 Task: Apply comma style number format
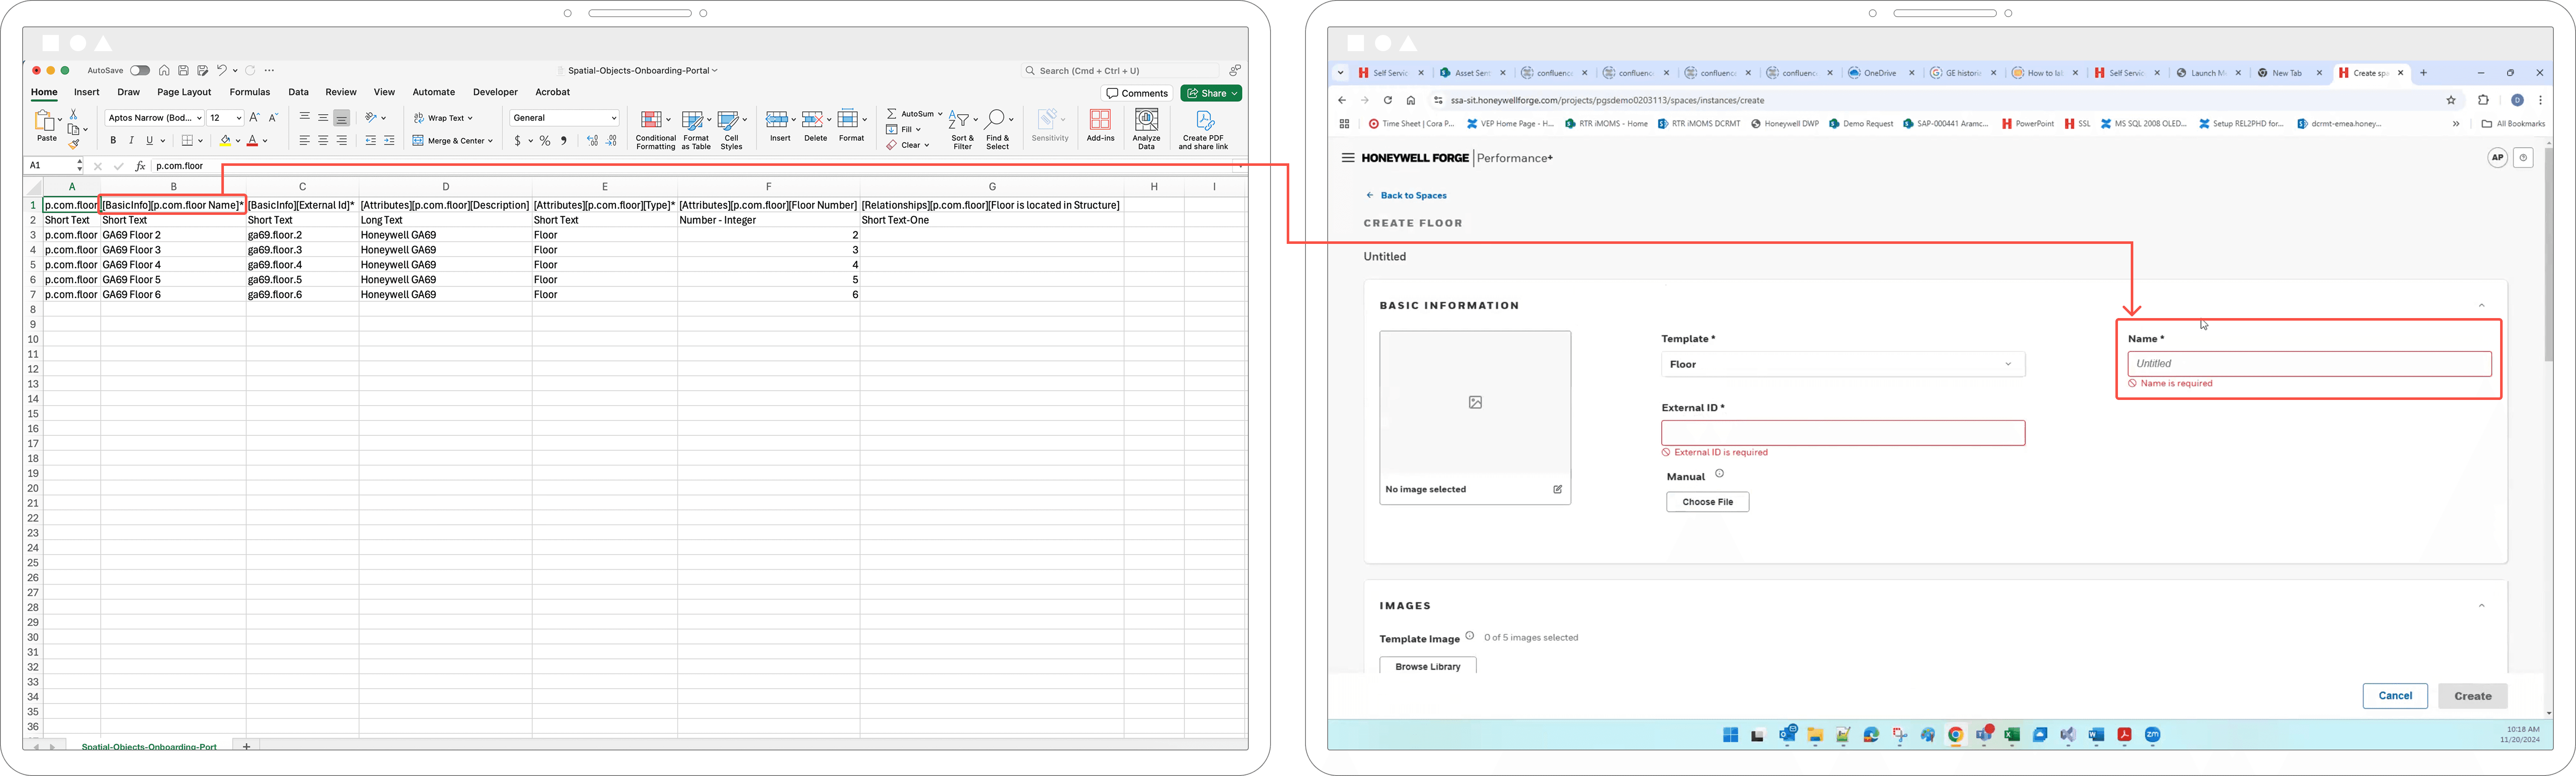(x=564, y=141)
